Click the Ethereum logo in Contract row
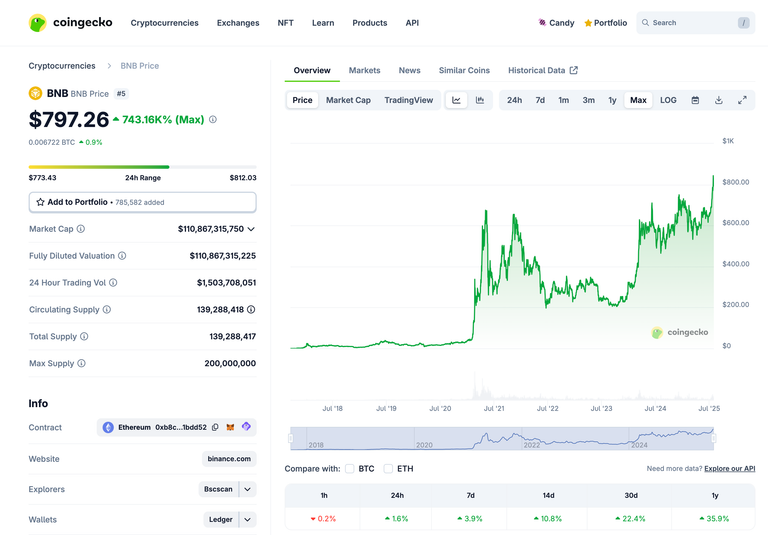 click(x=108, y=427)
